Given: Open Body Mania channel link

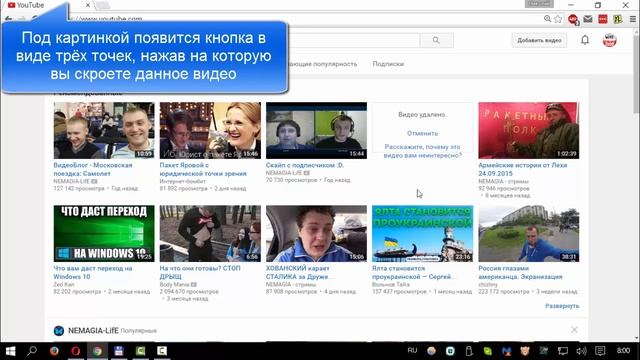Looking at the screenshot, I should click(x=175, y=284).
